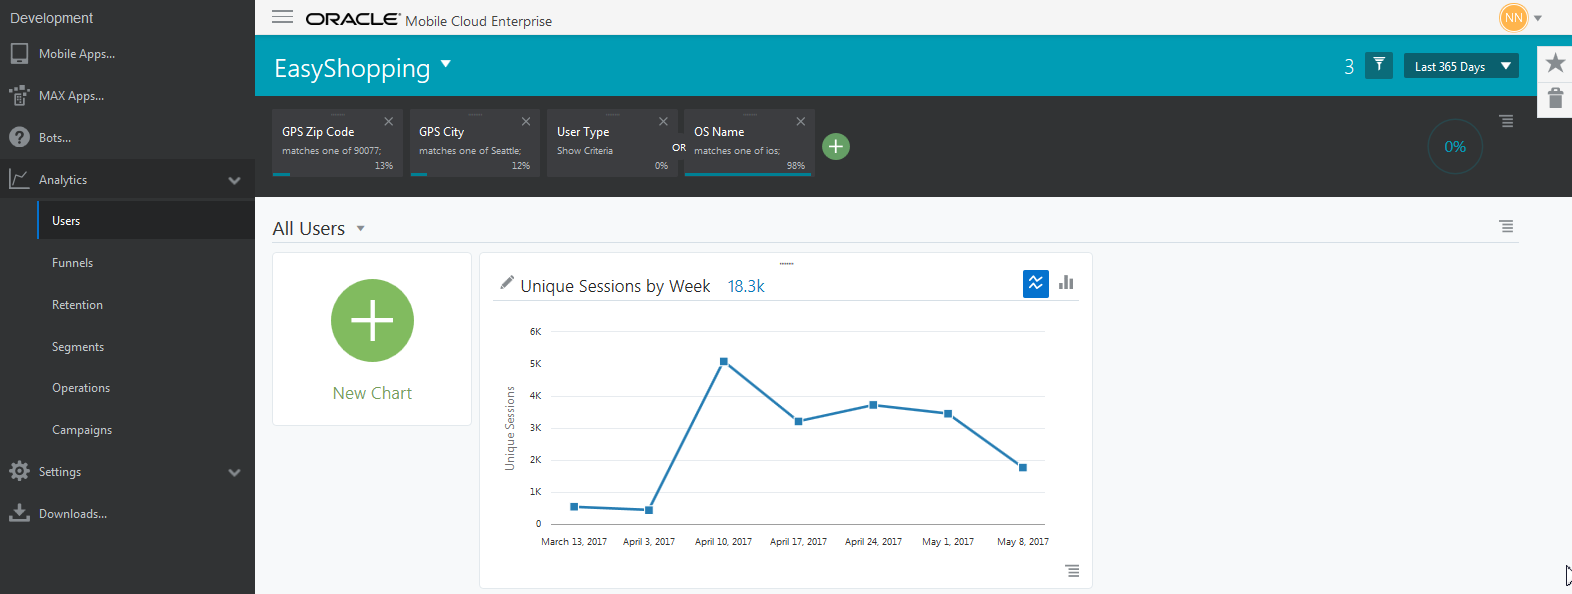Open the filter bar options menu icon
The image size is (1572, 594).
1506,121
